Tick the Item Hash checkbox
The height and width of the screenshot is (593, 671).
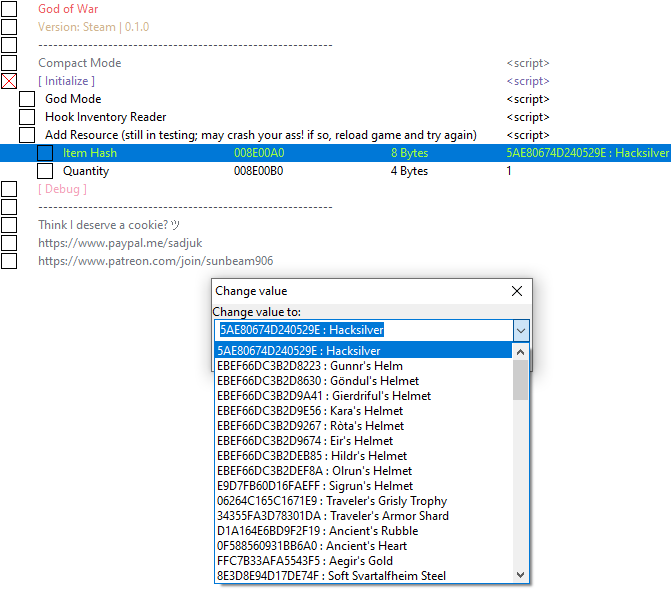pyautogui.click(x=45, y=153)
